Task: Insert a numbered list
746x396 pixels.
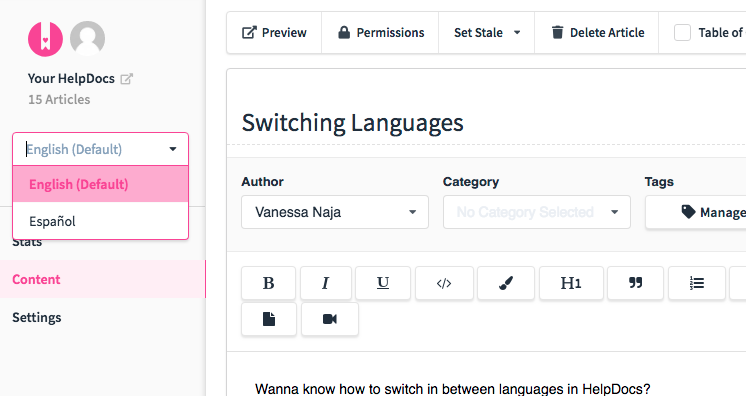Action: pos(697,283)
